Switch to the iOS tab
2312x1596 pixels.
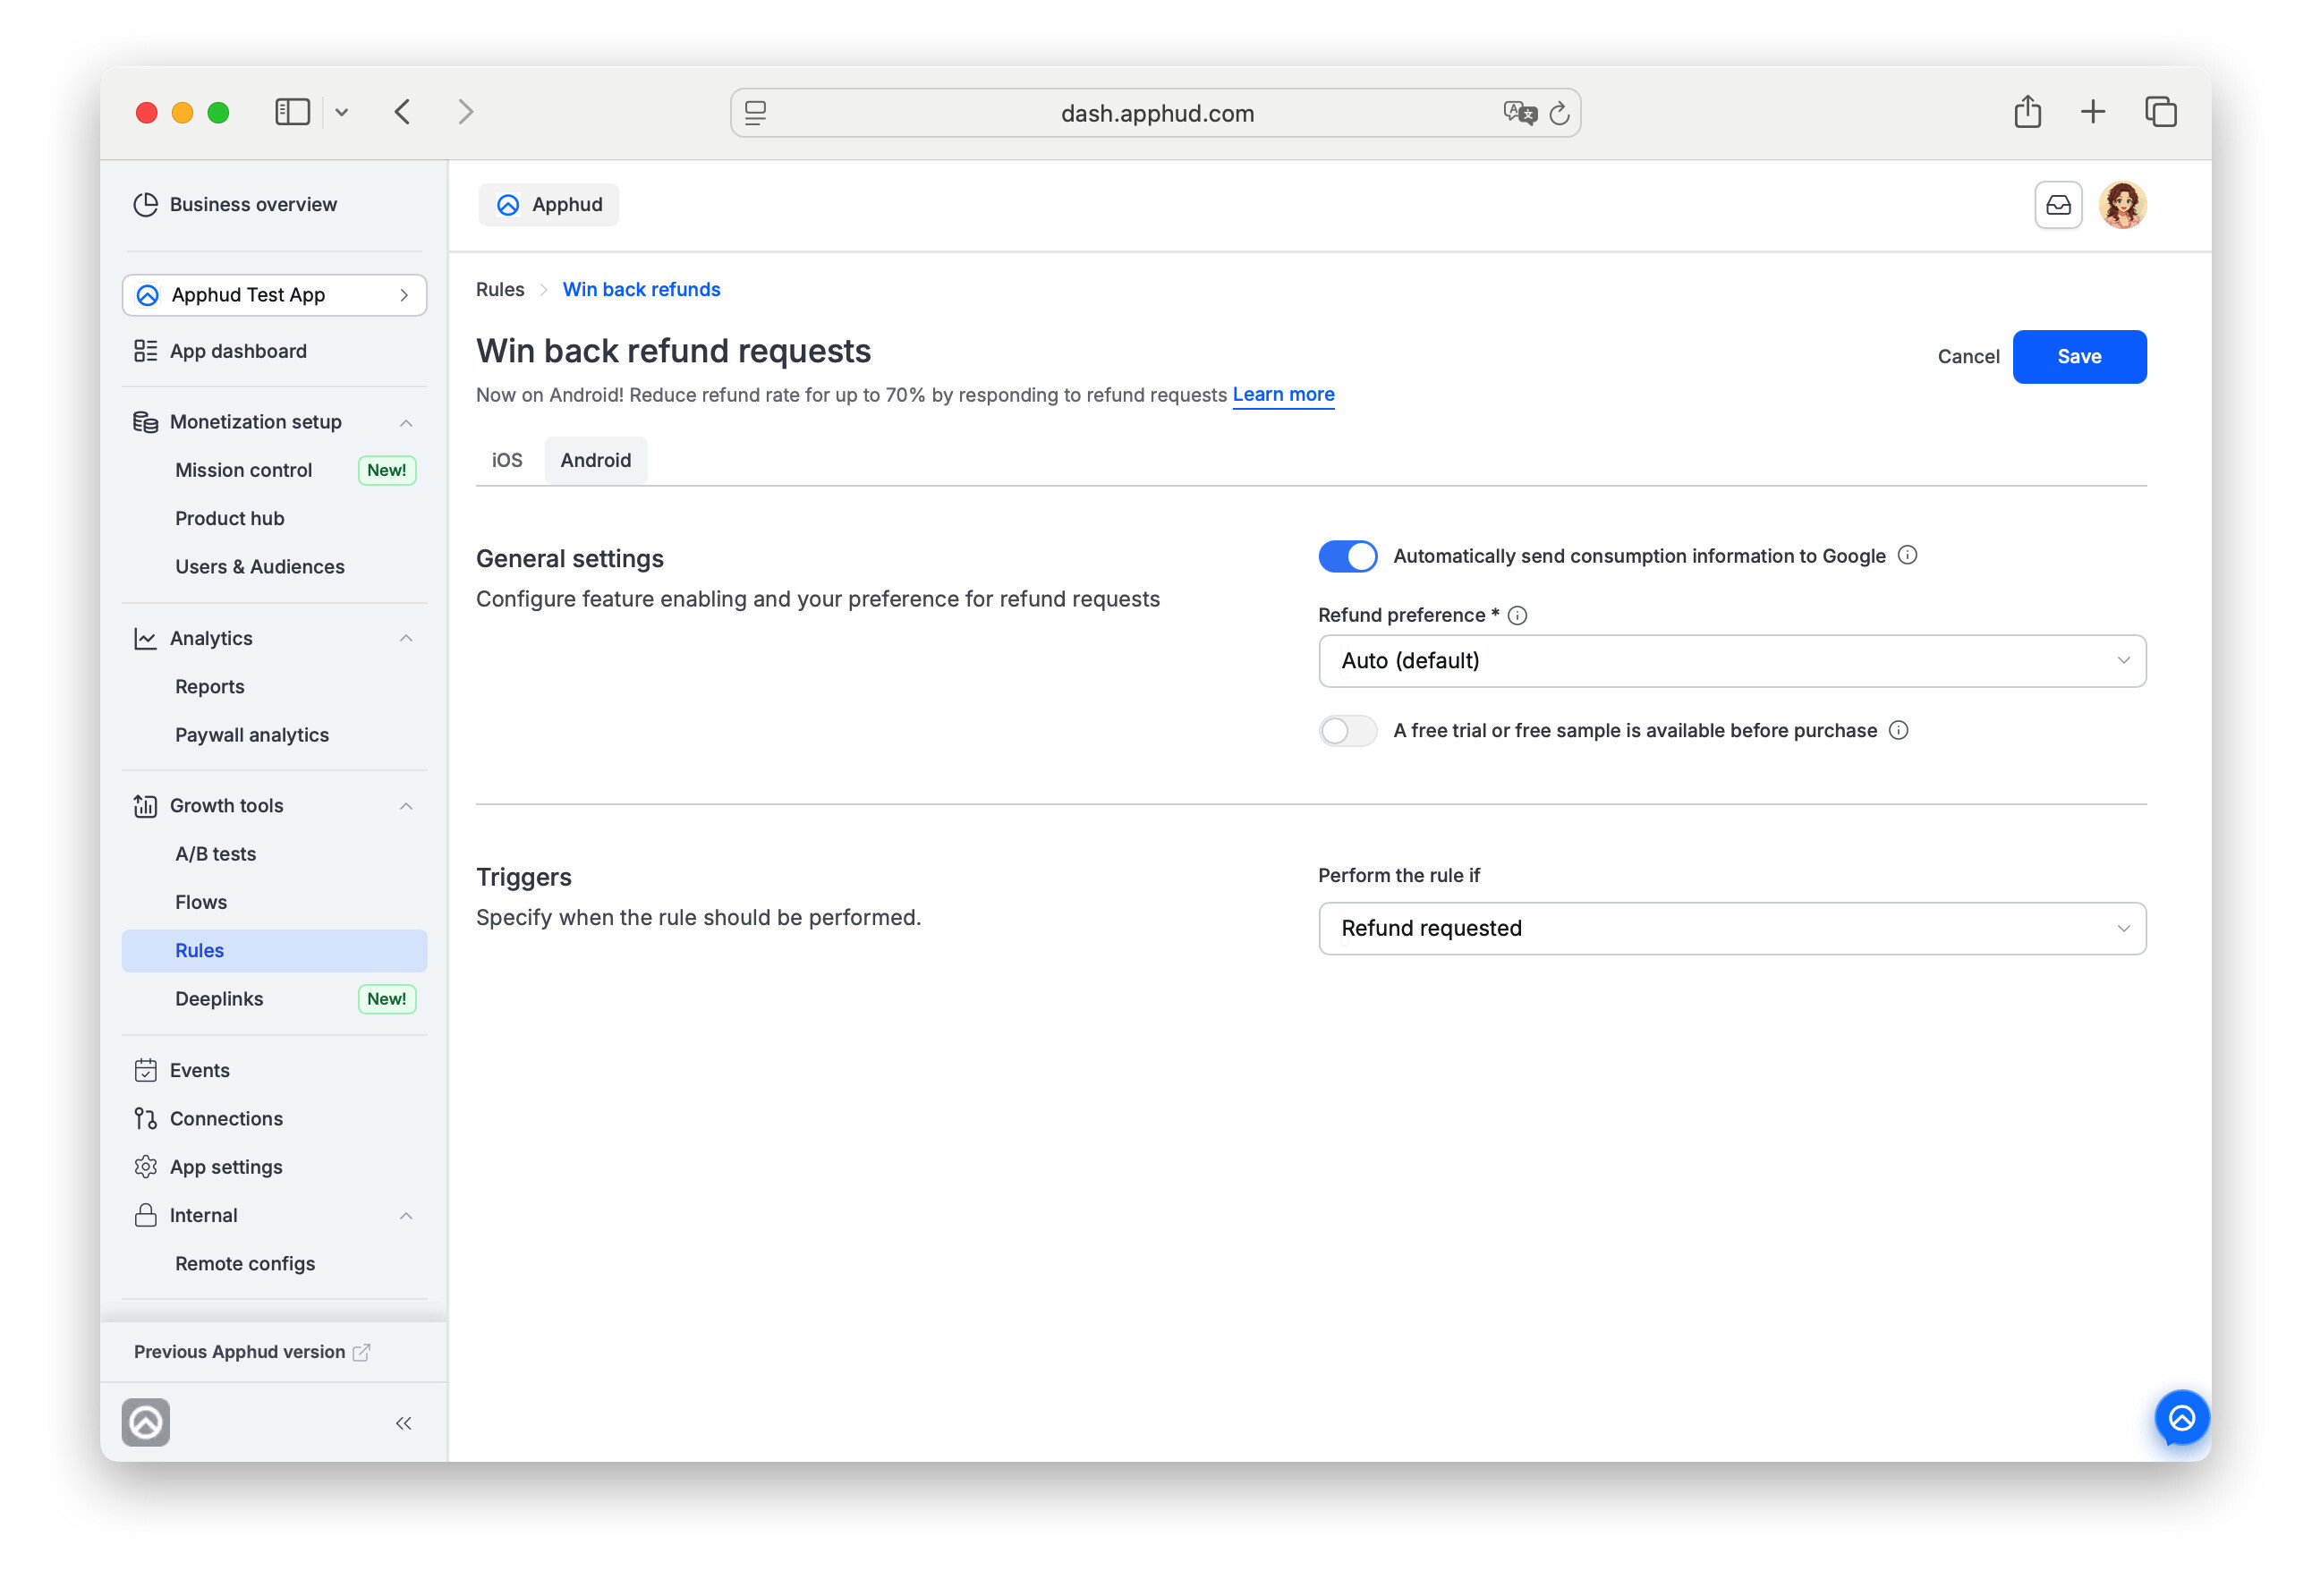507,460
